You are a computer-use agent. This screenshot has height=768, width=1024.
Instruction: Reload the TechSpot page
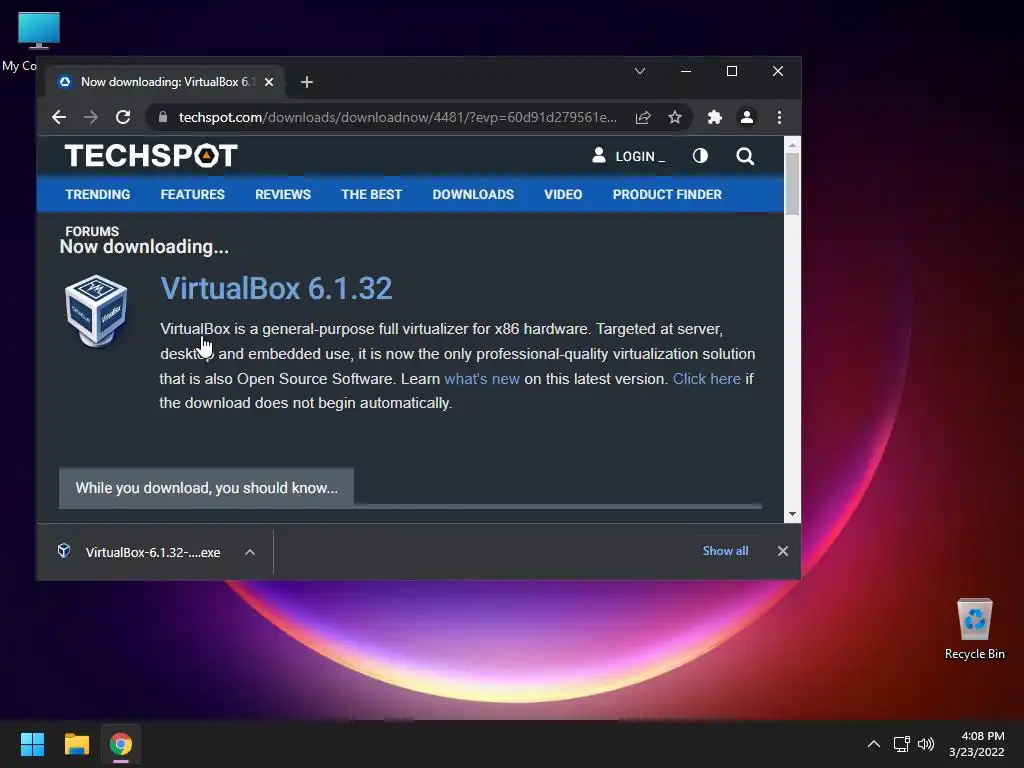coord(123,118)
